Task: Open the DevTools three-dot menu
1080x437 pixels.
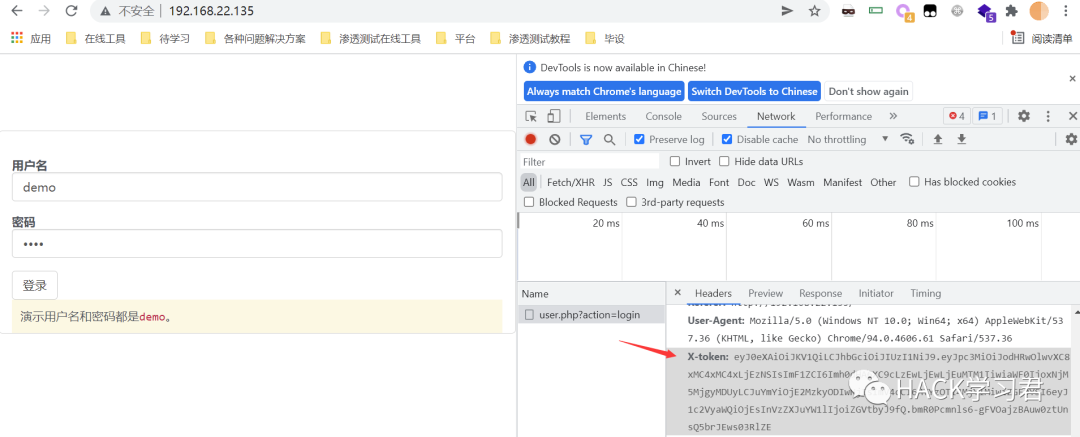Action: (x=1047, y=116)
